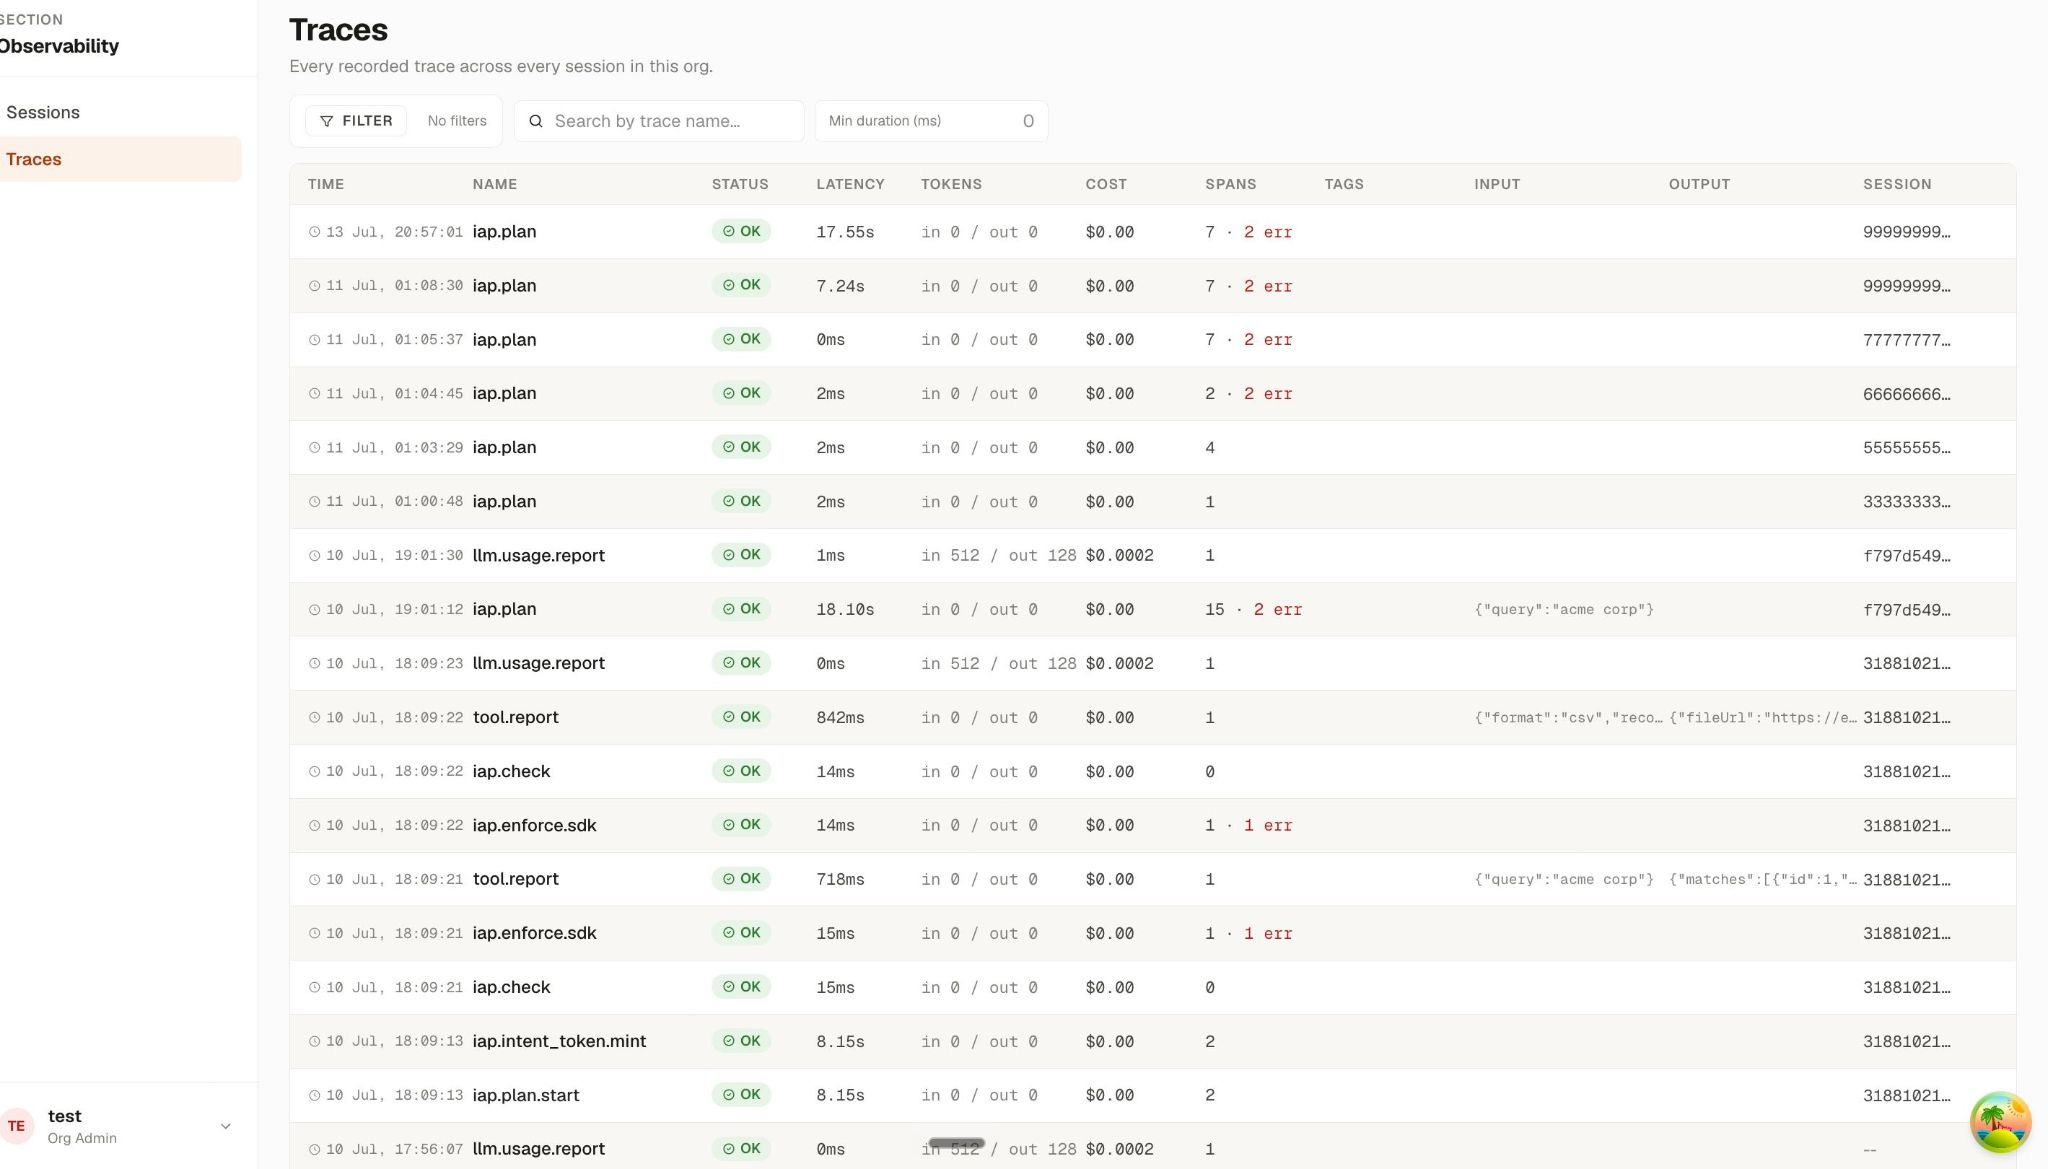The image size is (2048, 1169).
Task: Click clock icon beside 10 Jul, 19:01:30
Action: (314, 556)
